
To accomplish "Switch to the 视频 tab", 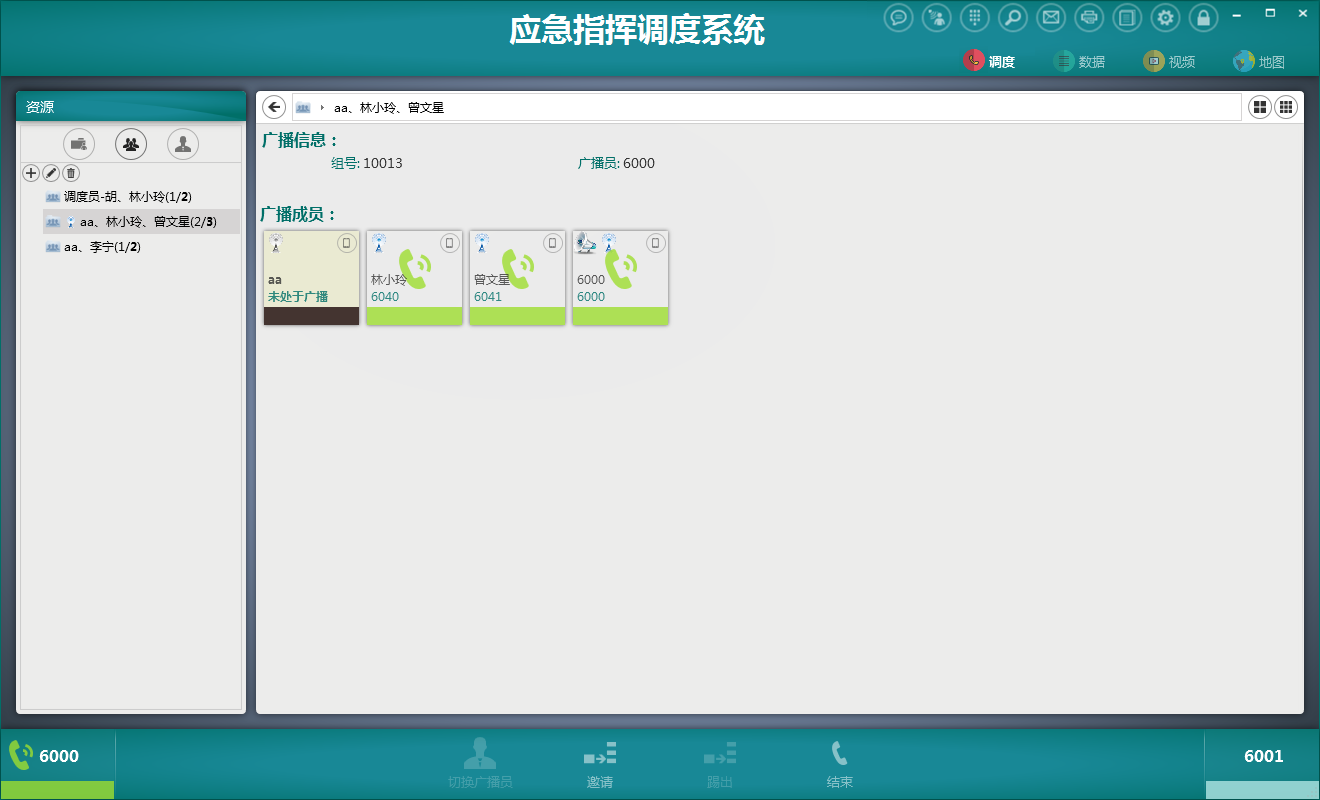I will (1170, 61).
